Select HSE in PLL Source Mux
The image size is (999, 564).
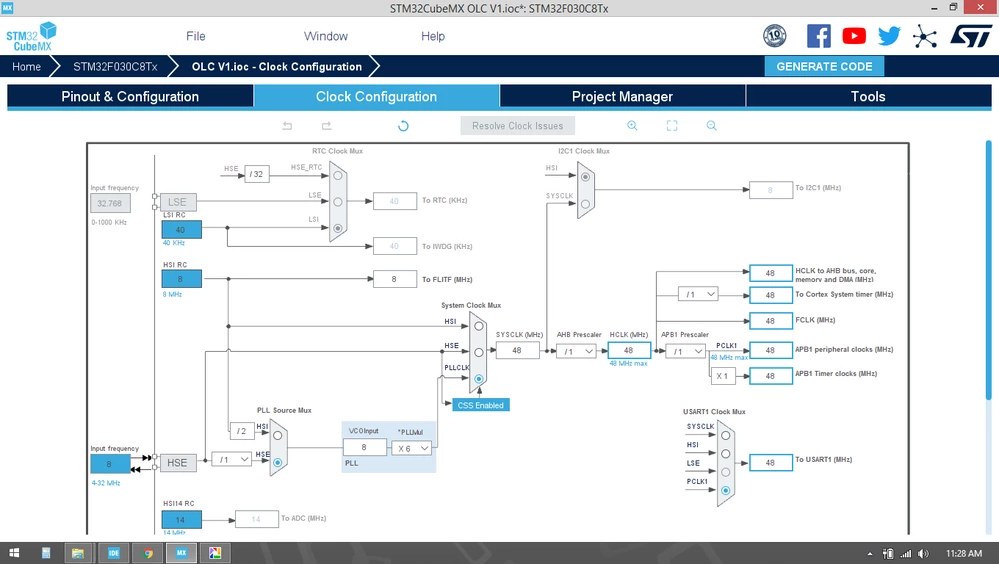pyautogui.click(x=278, y=463)
